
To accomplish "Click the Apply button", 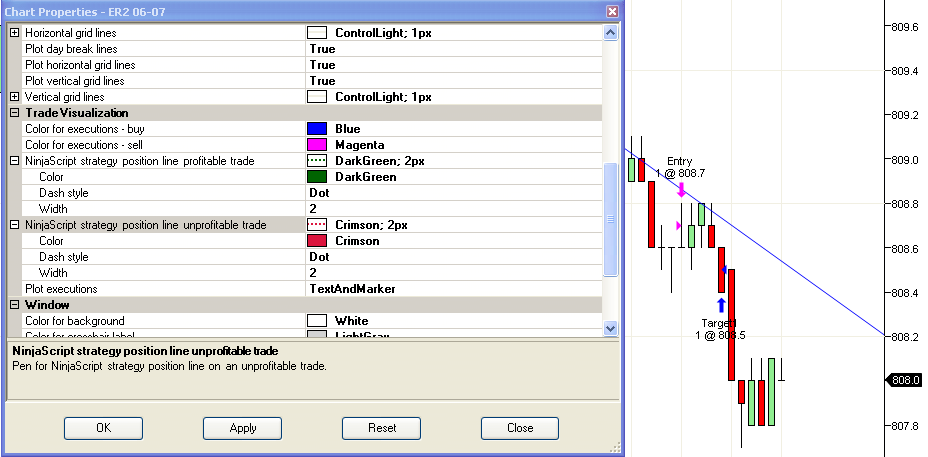I will pyautogui.click(x=243, y=428).
